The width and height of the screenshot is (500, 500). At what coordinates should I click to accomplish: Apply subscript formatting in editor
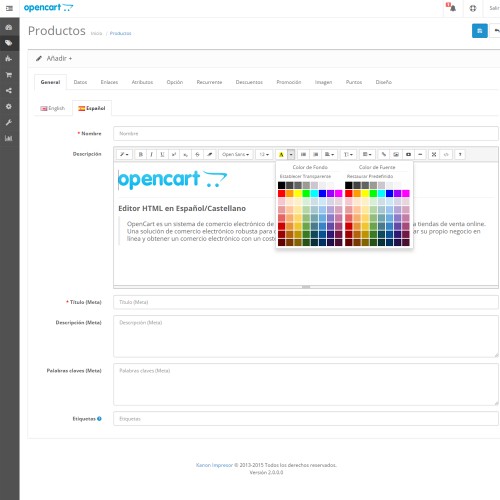click(x=185, y=154)
